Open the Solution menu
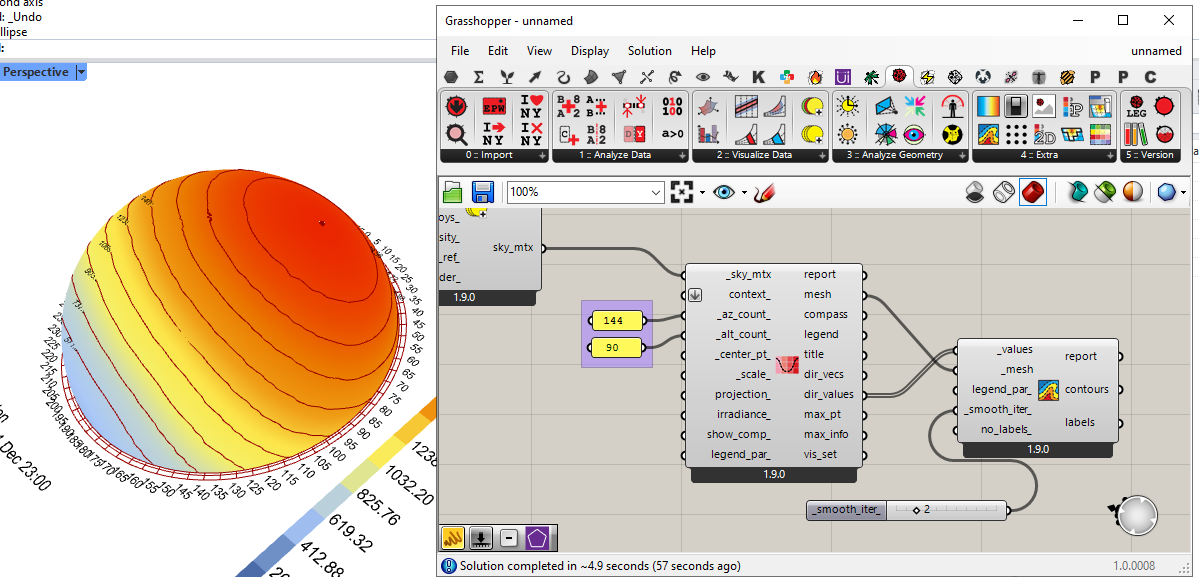 (x=649, y=51)
